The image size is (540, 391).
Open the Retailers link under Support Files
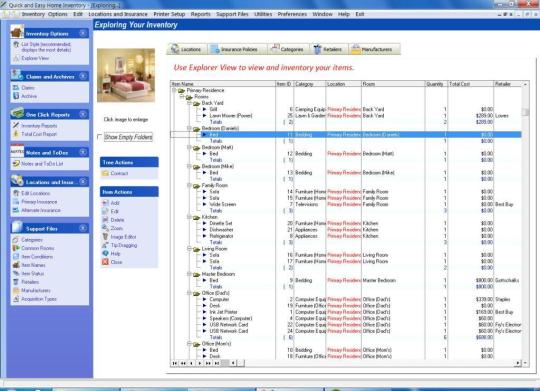point(30,282)
